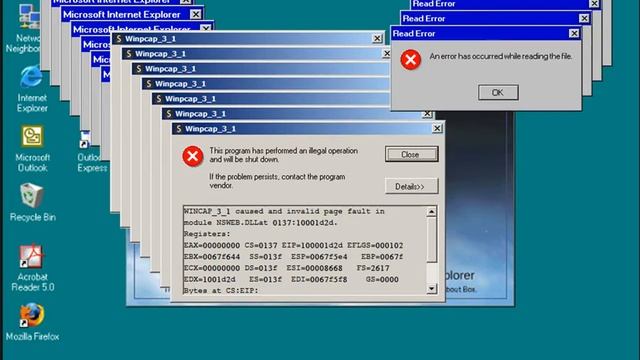640x360 pixels.
Task: Click the red error icon in Read Error dialog
Action: click(x=411, y=60)
